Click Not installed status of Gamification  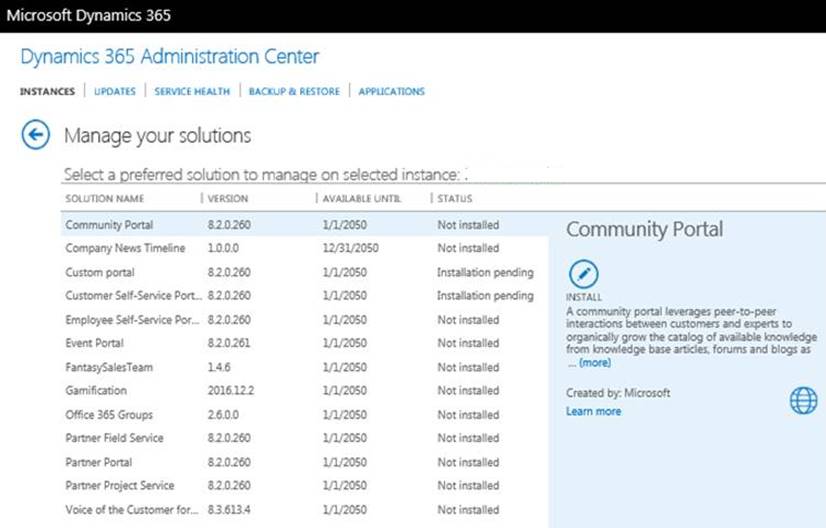tap(468, 390)
